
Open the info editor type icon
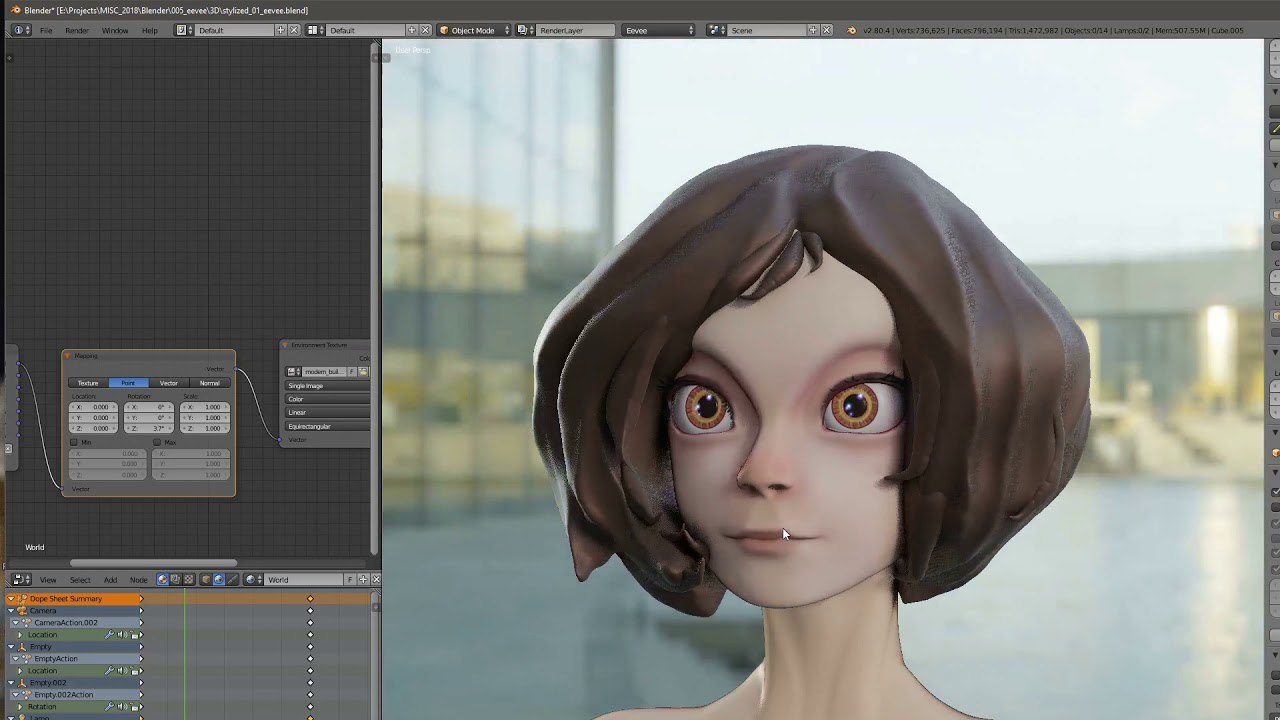pyautogui.click(x=20, y=30)
